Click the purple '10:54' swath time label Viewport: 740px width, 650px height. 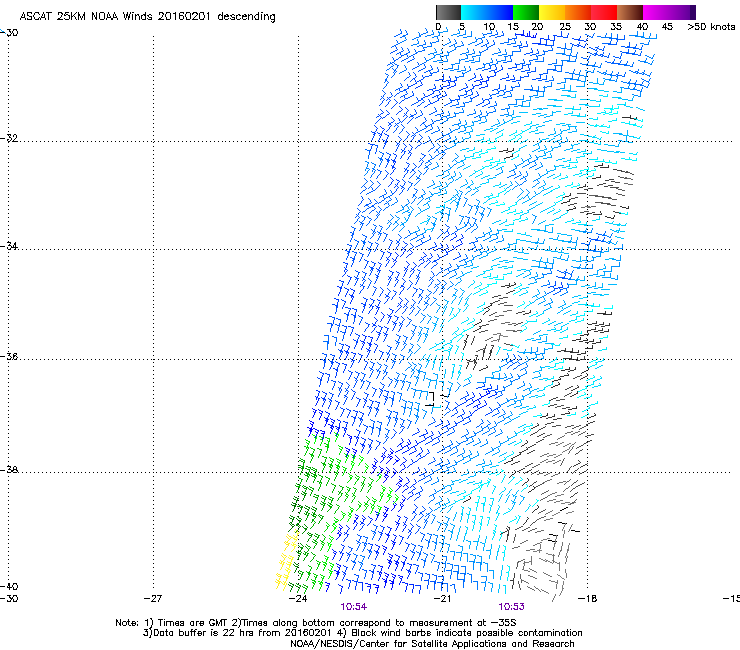click(353, 607)
